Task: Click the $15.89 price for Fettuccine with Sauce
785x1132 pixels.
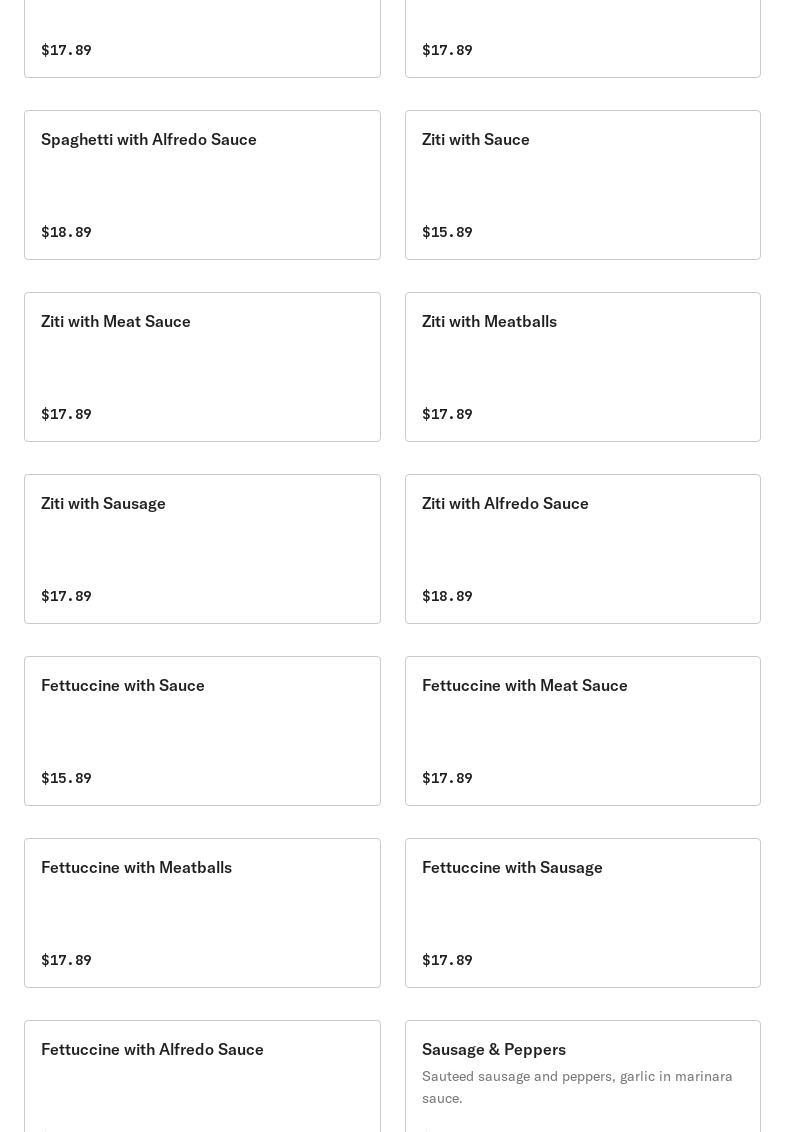Action: click(x=66, y=778)
